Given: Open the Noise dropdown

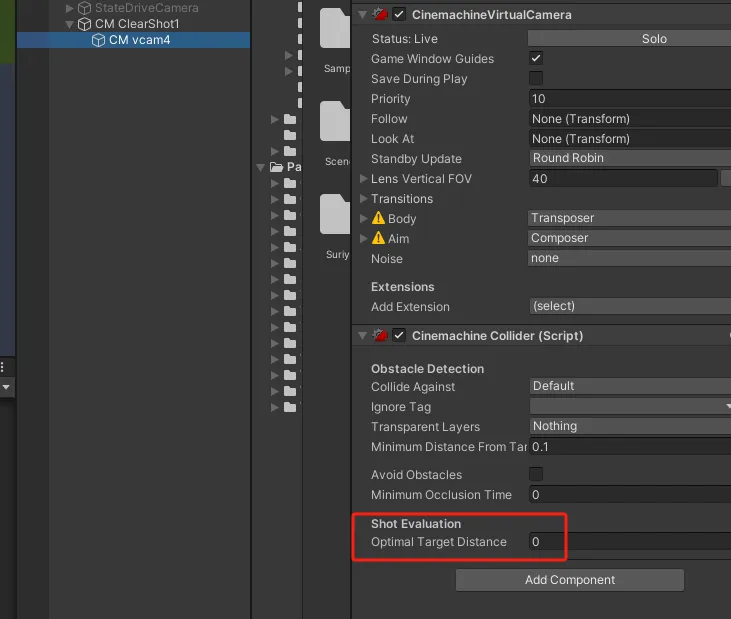Looking at the screenshot, I should click(629, 258).
